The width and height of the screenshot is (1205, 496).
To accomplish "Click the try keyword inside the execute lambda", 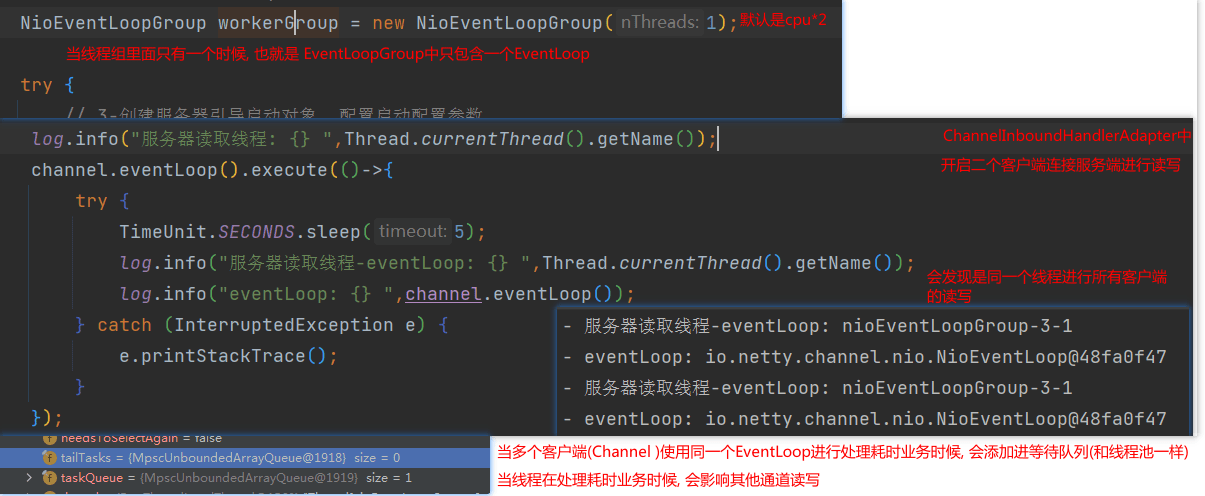I will click(91, 201).
